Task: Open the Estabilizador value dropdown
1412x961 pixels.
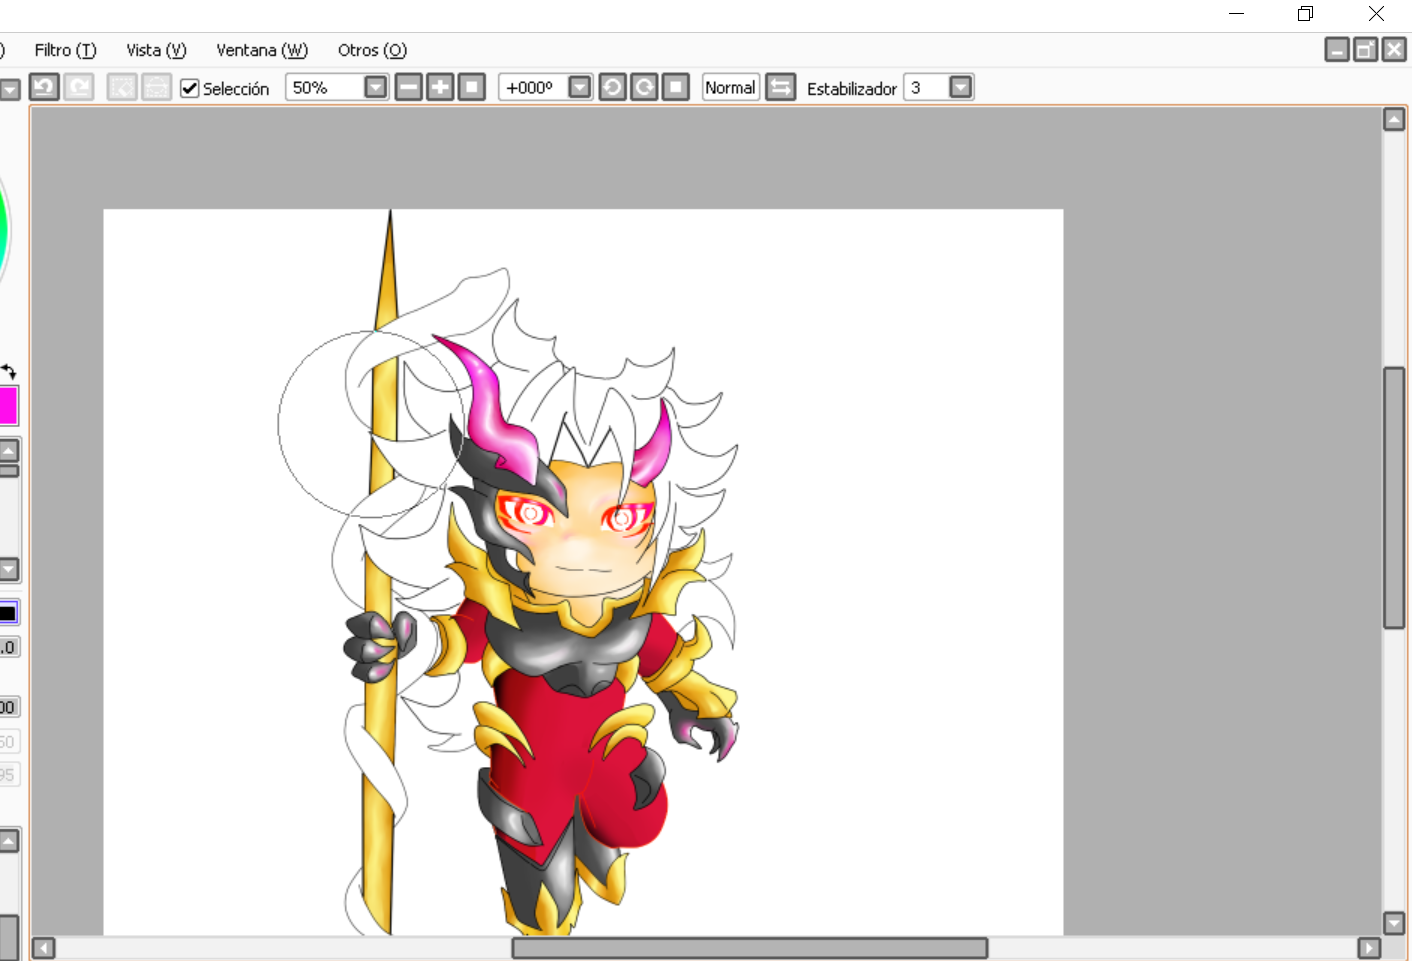Action: tap(961, 87)
